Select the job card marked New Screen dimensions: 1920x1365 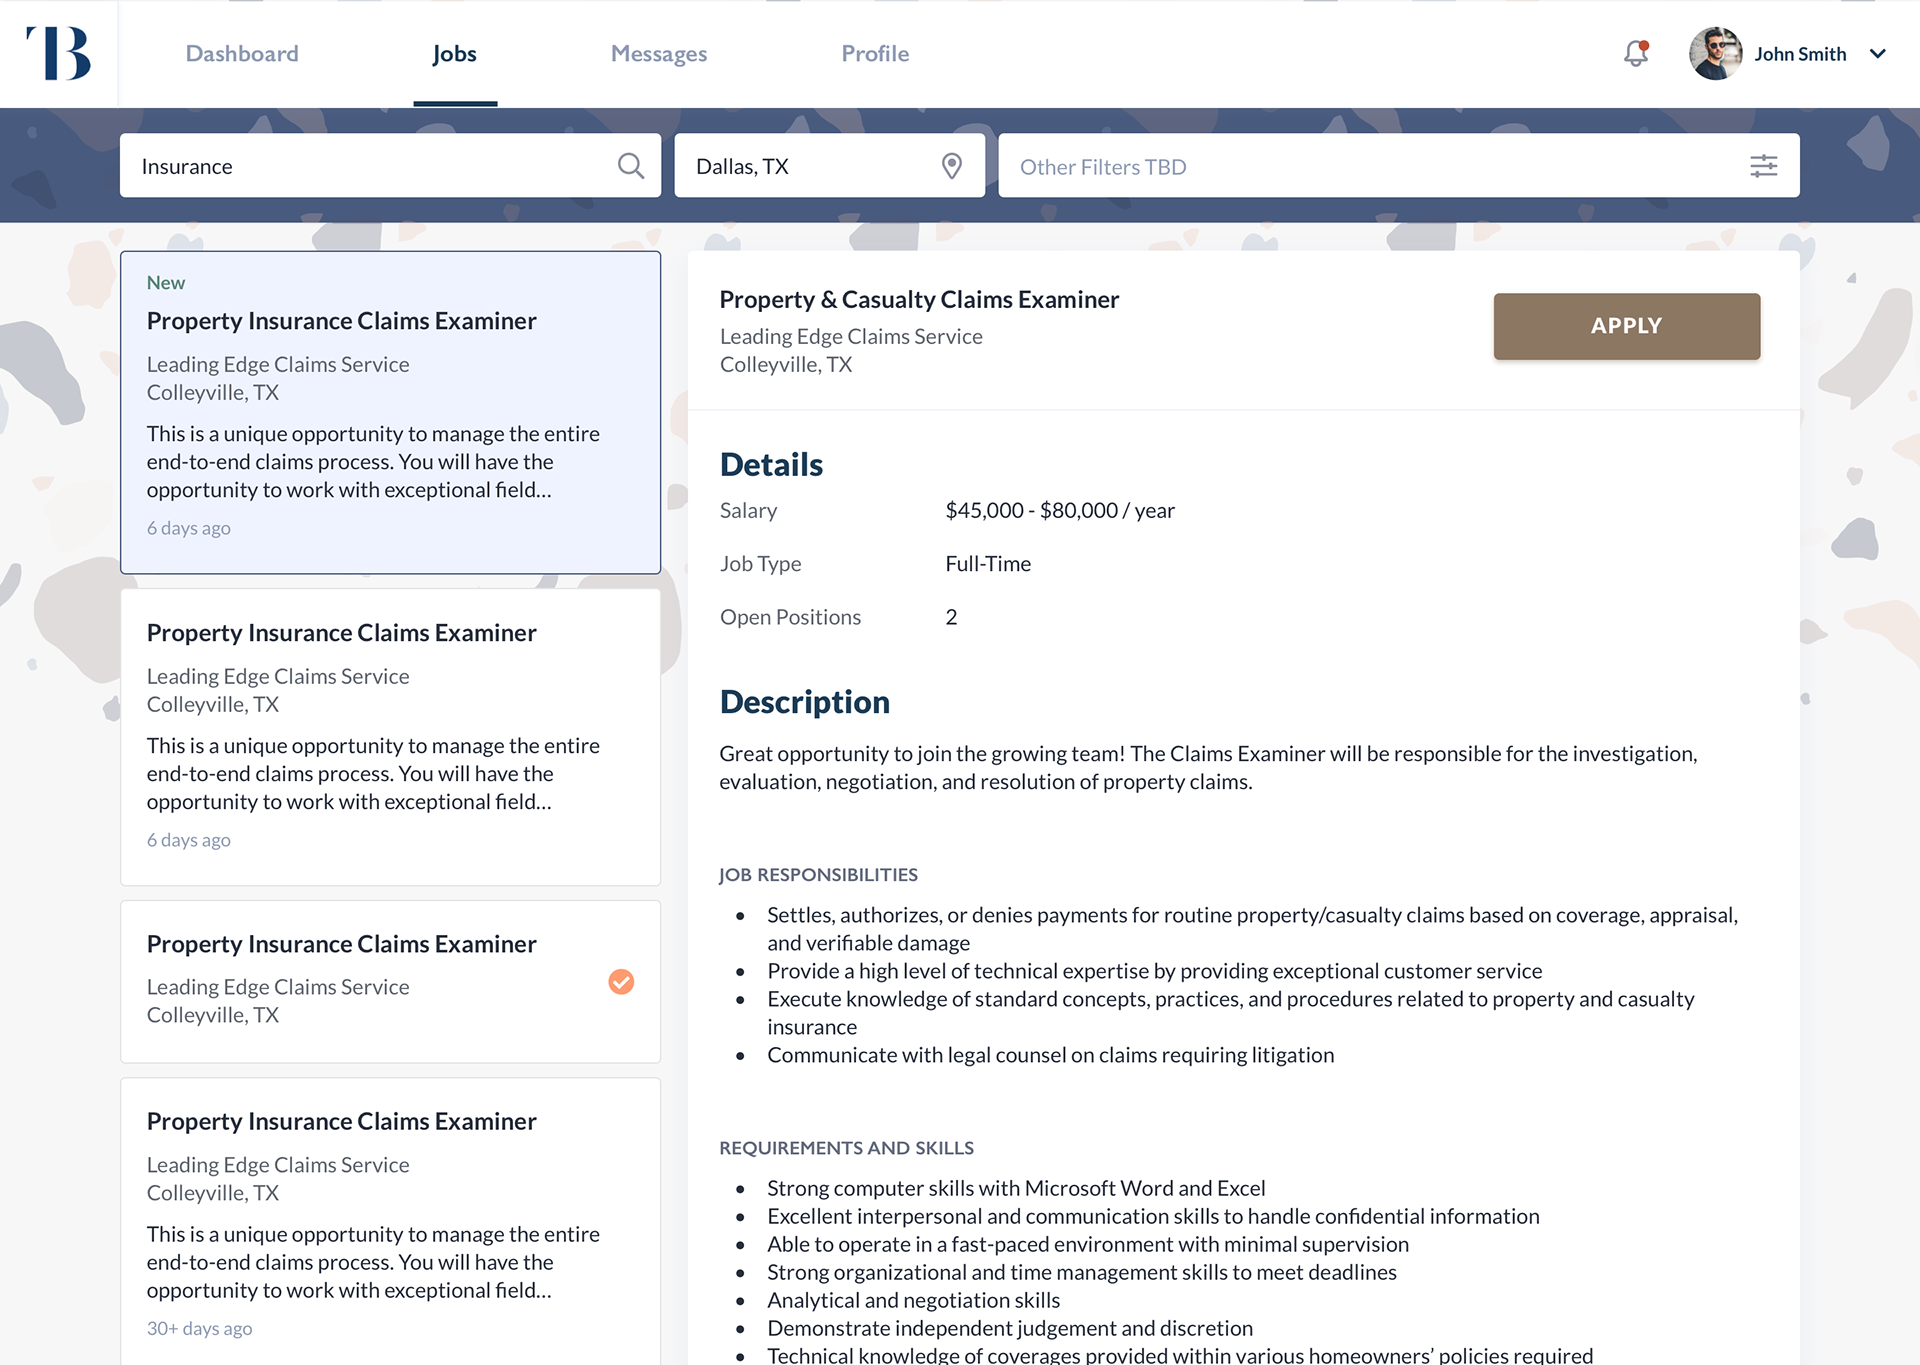[x=390, y=412]
